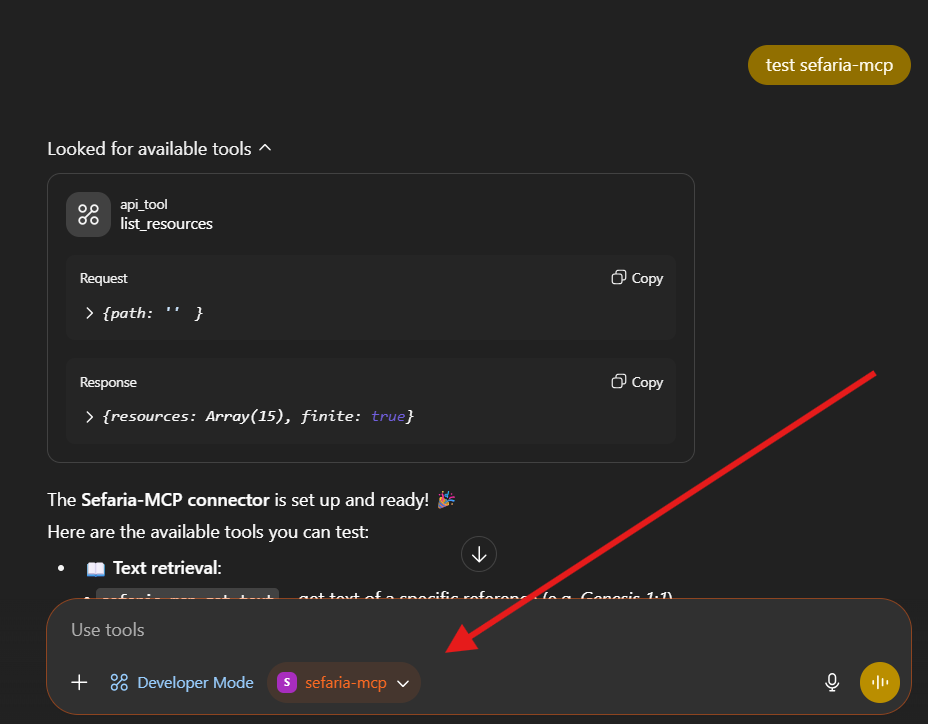The image size is (928, 724).
Task: Click 'Here are the available tools' line
Action: pyautogui.click(x=208, y=532)
